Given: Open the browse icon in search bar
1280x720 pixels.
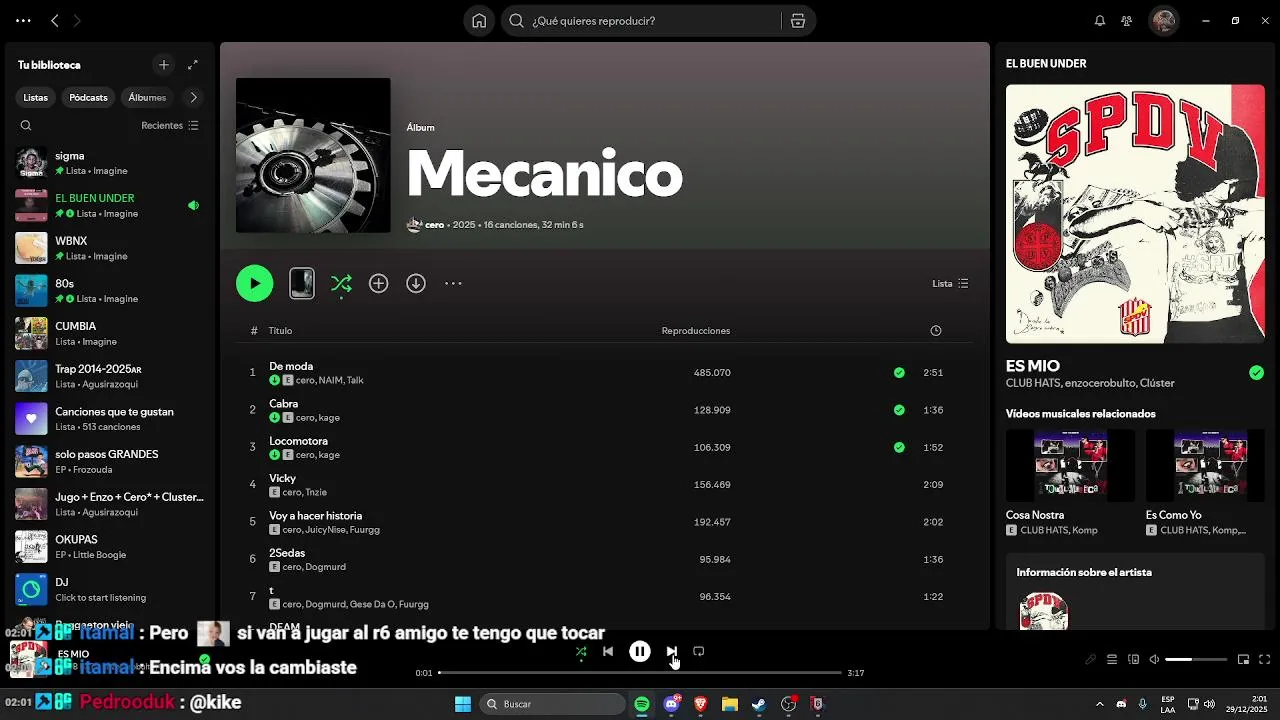Looking at the screenshot, I should [798, 21].
